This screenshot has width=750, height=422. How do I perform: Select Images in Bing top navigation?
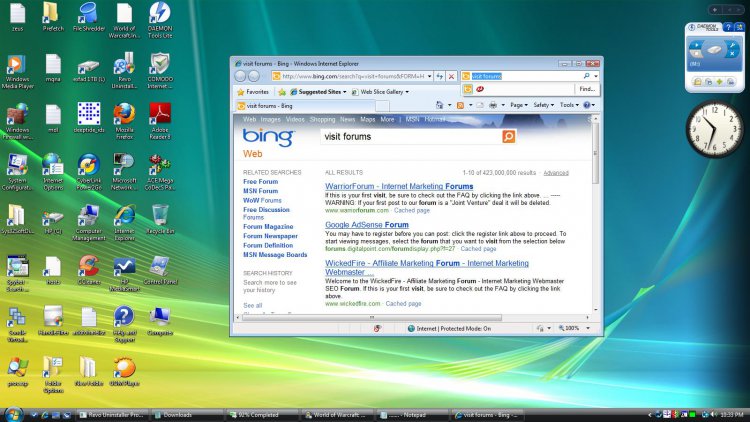[x=270, y=120]
